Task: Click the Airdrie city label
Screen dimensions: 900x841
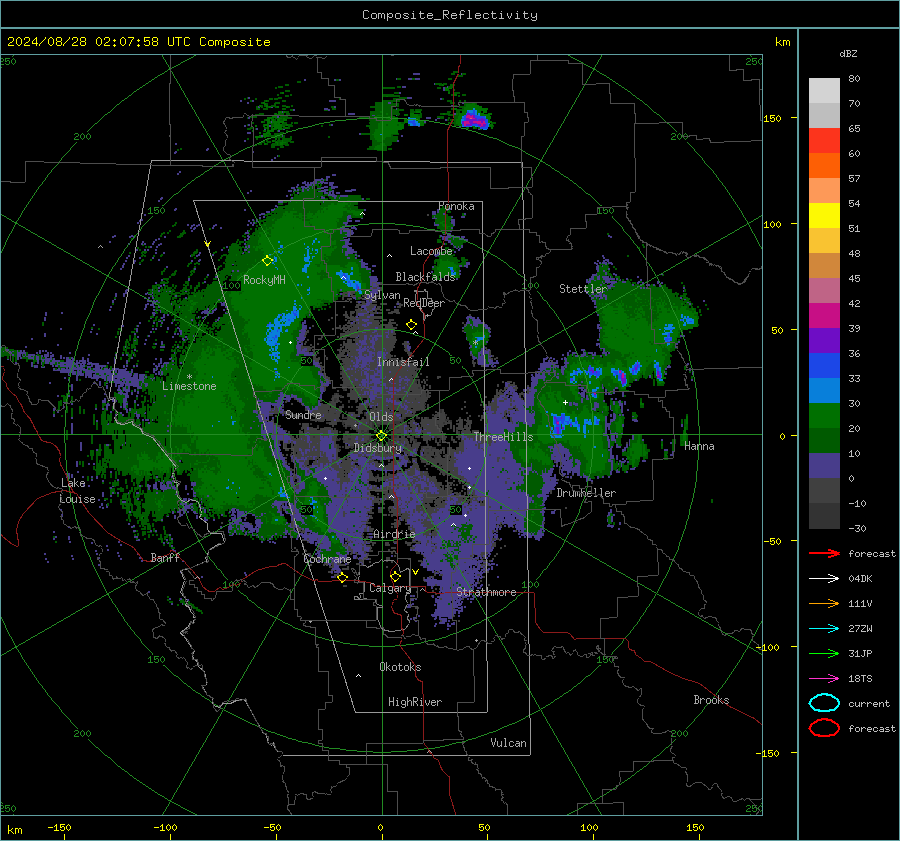Action: point(394,534)
